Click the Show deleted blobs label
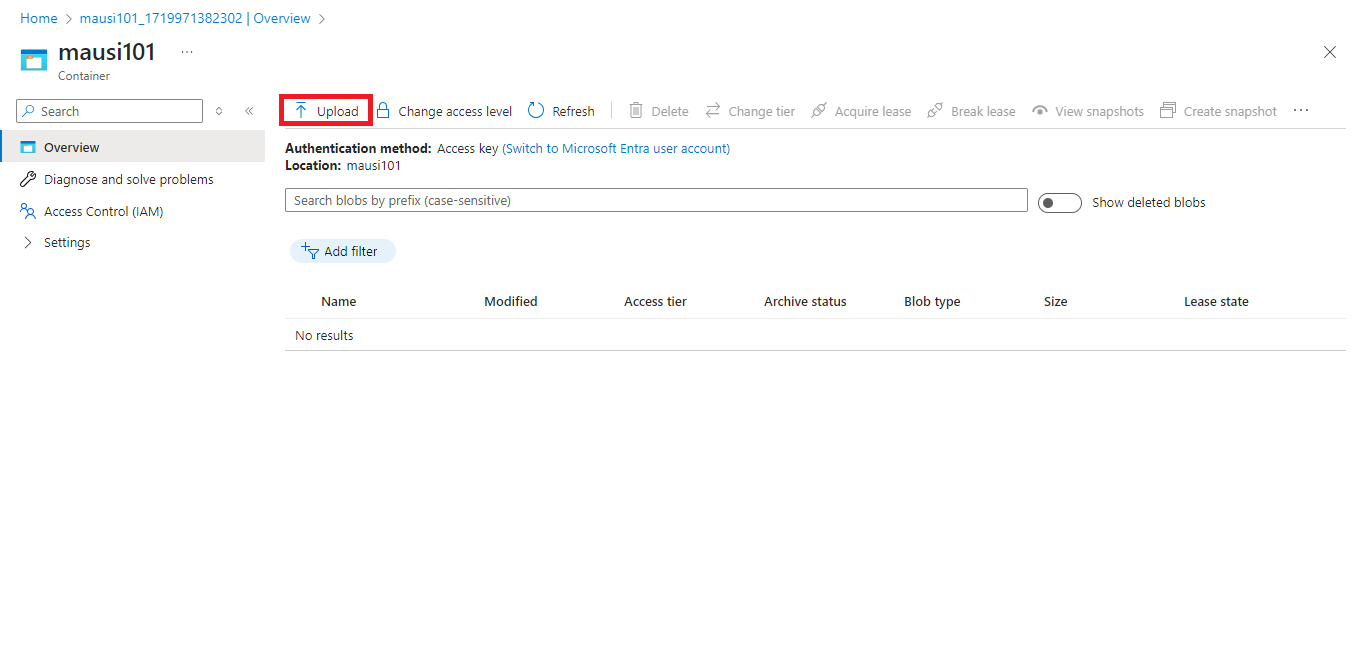This screenshot has width=1366, height=668. (1149, 203)
